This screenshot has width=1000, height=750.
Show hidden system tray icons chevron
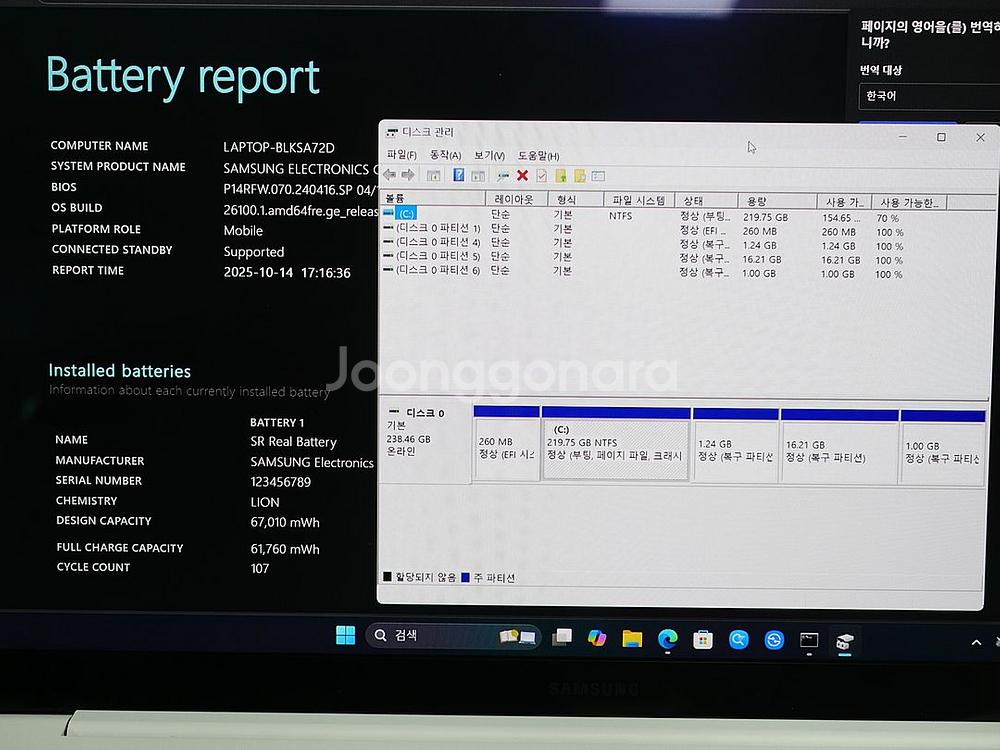tap(976, 641)
